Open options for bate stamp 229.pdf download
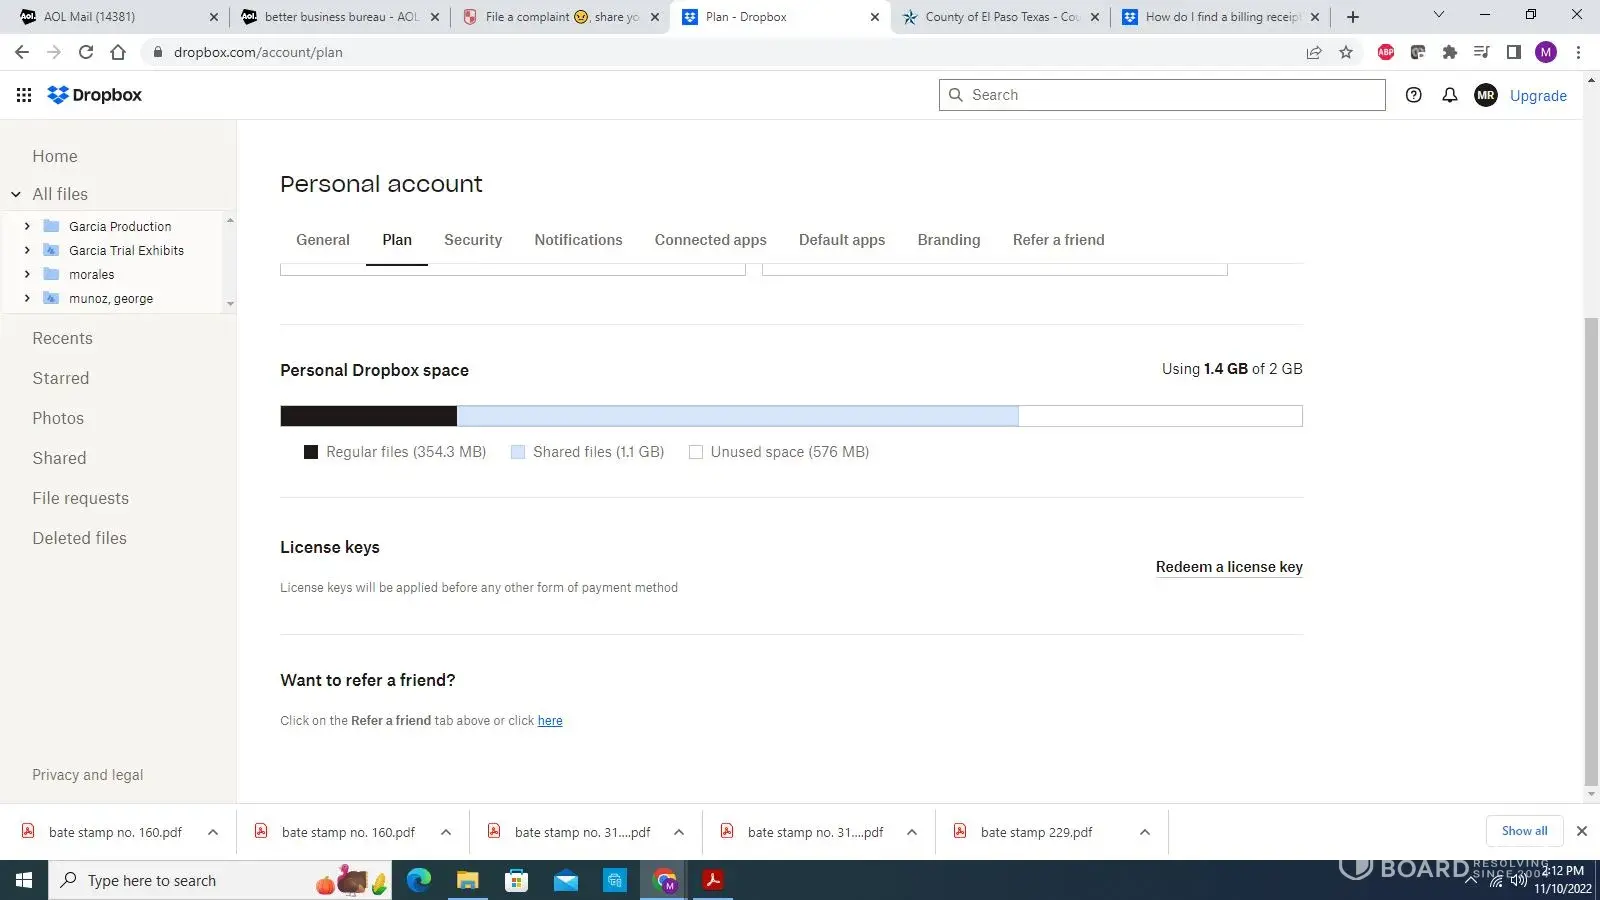This screenshot has width=1600, height=900. 1144,832
